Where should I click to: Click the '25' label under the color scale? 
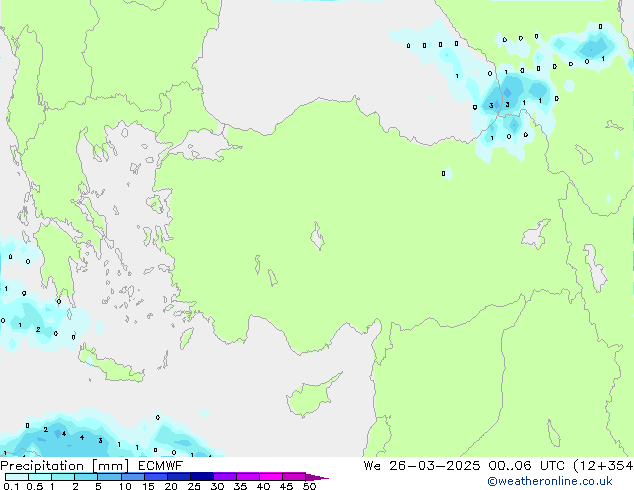194,486
